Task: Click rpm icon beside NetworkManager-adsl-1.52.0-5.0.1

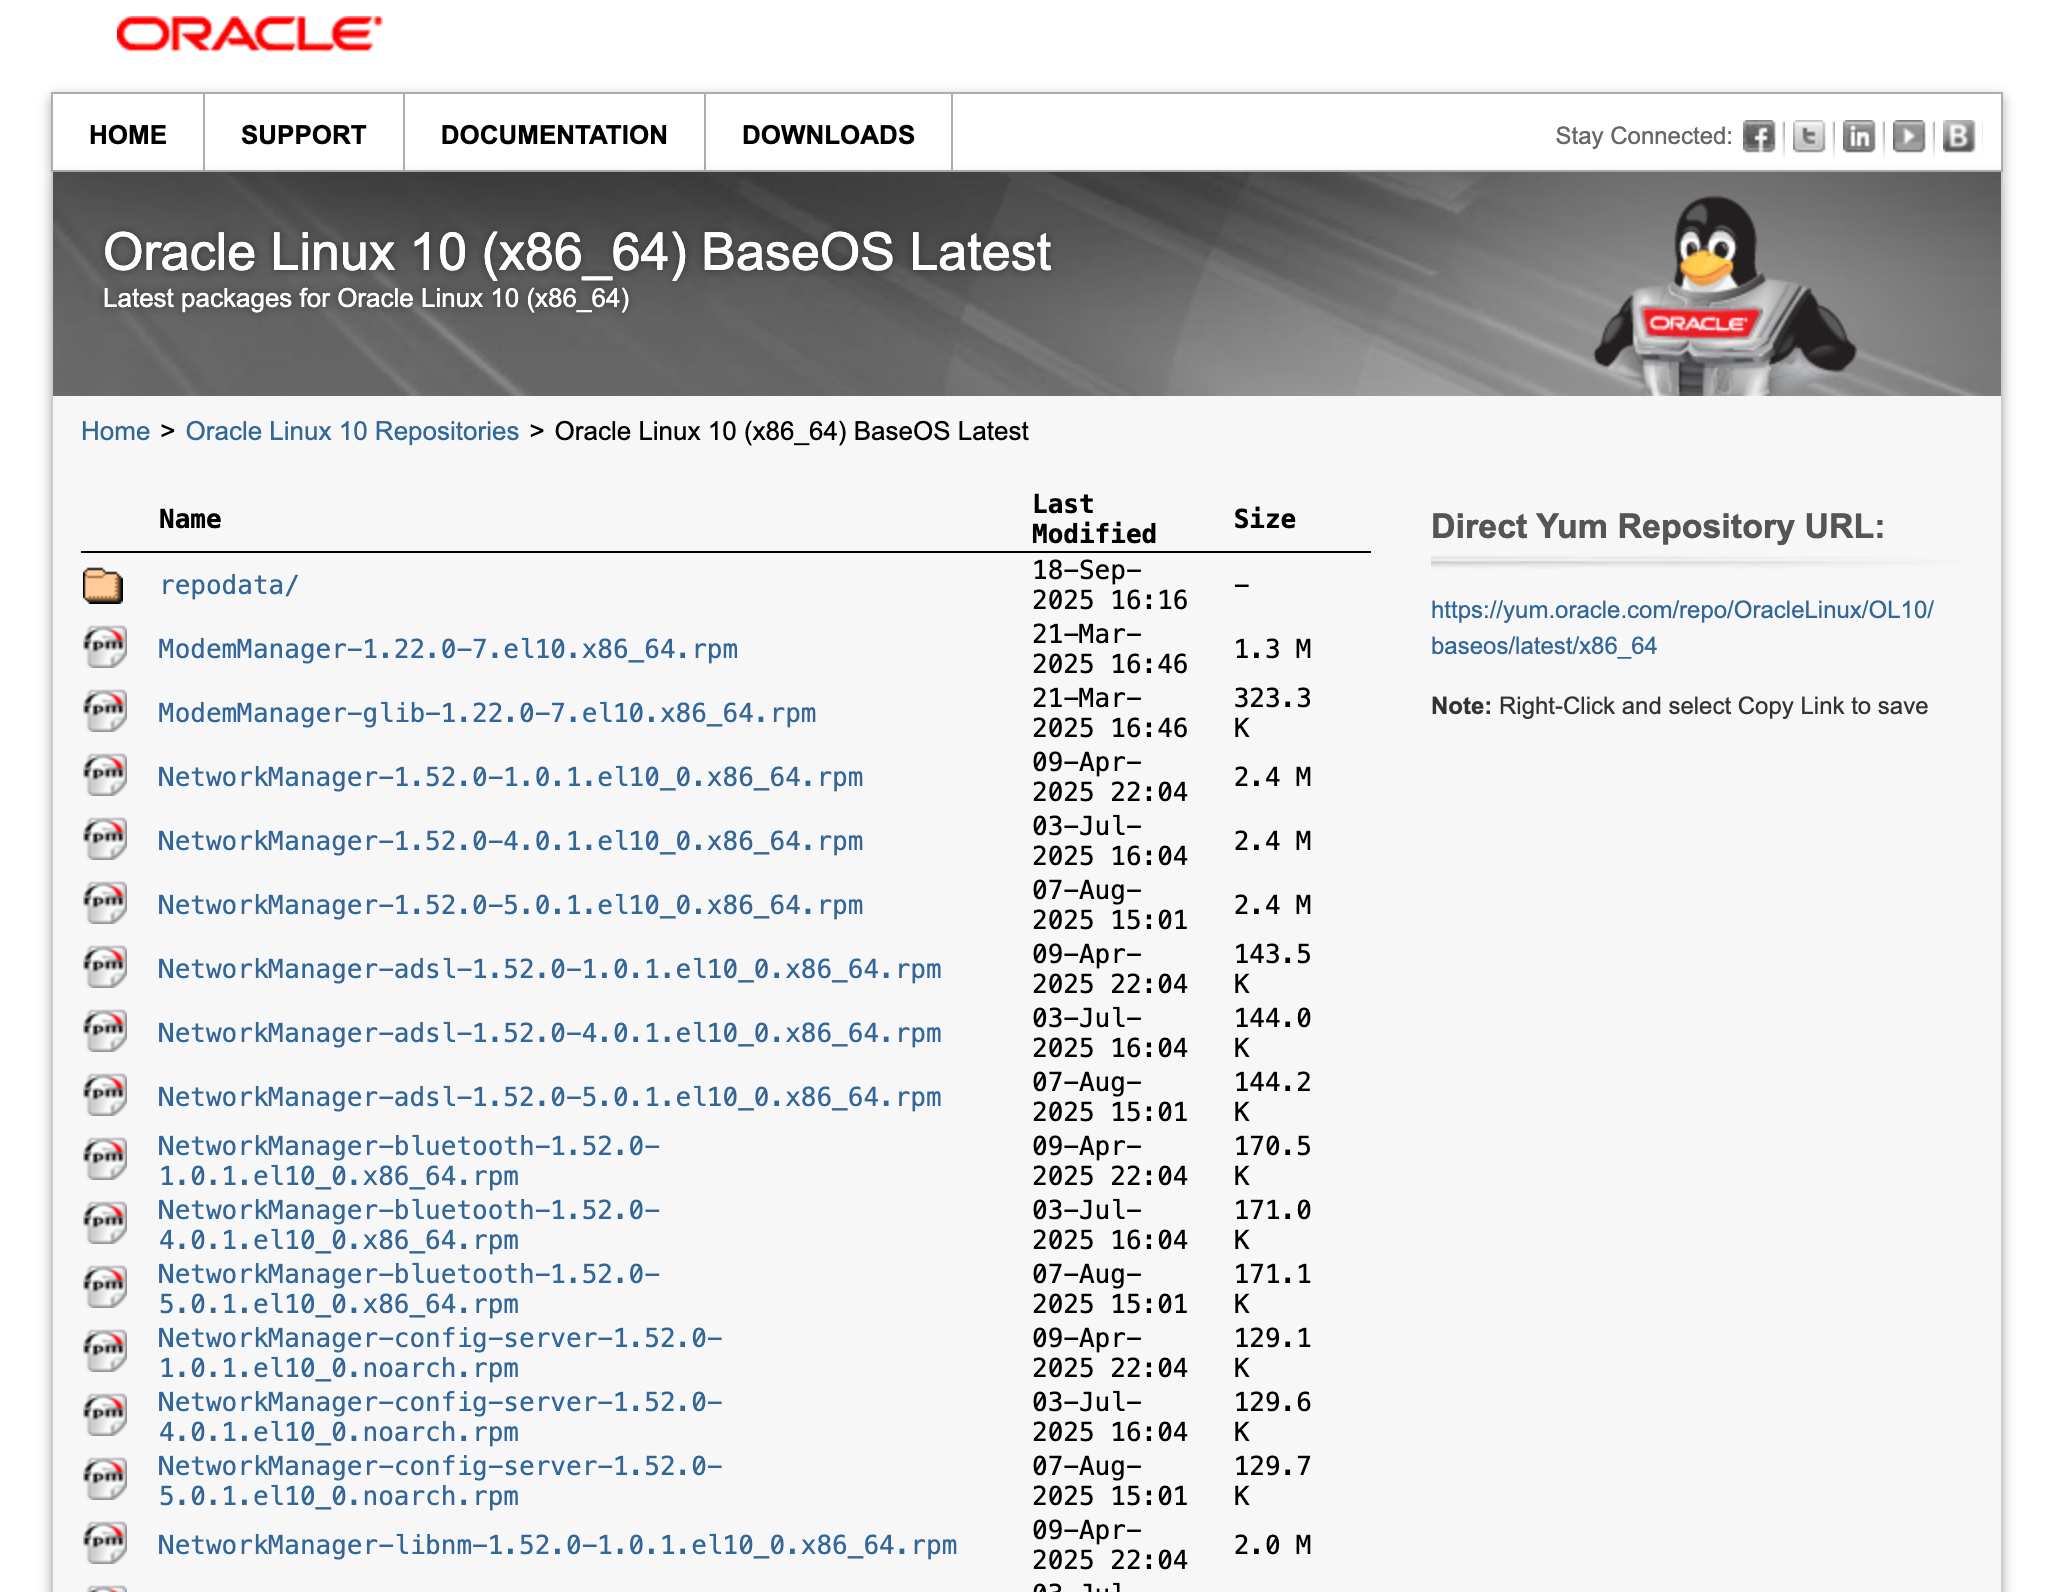Action: click(105, 1096)
